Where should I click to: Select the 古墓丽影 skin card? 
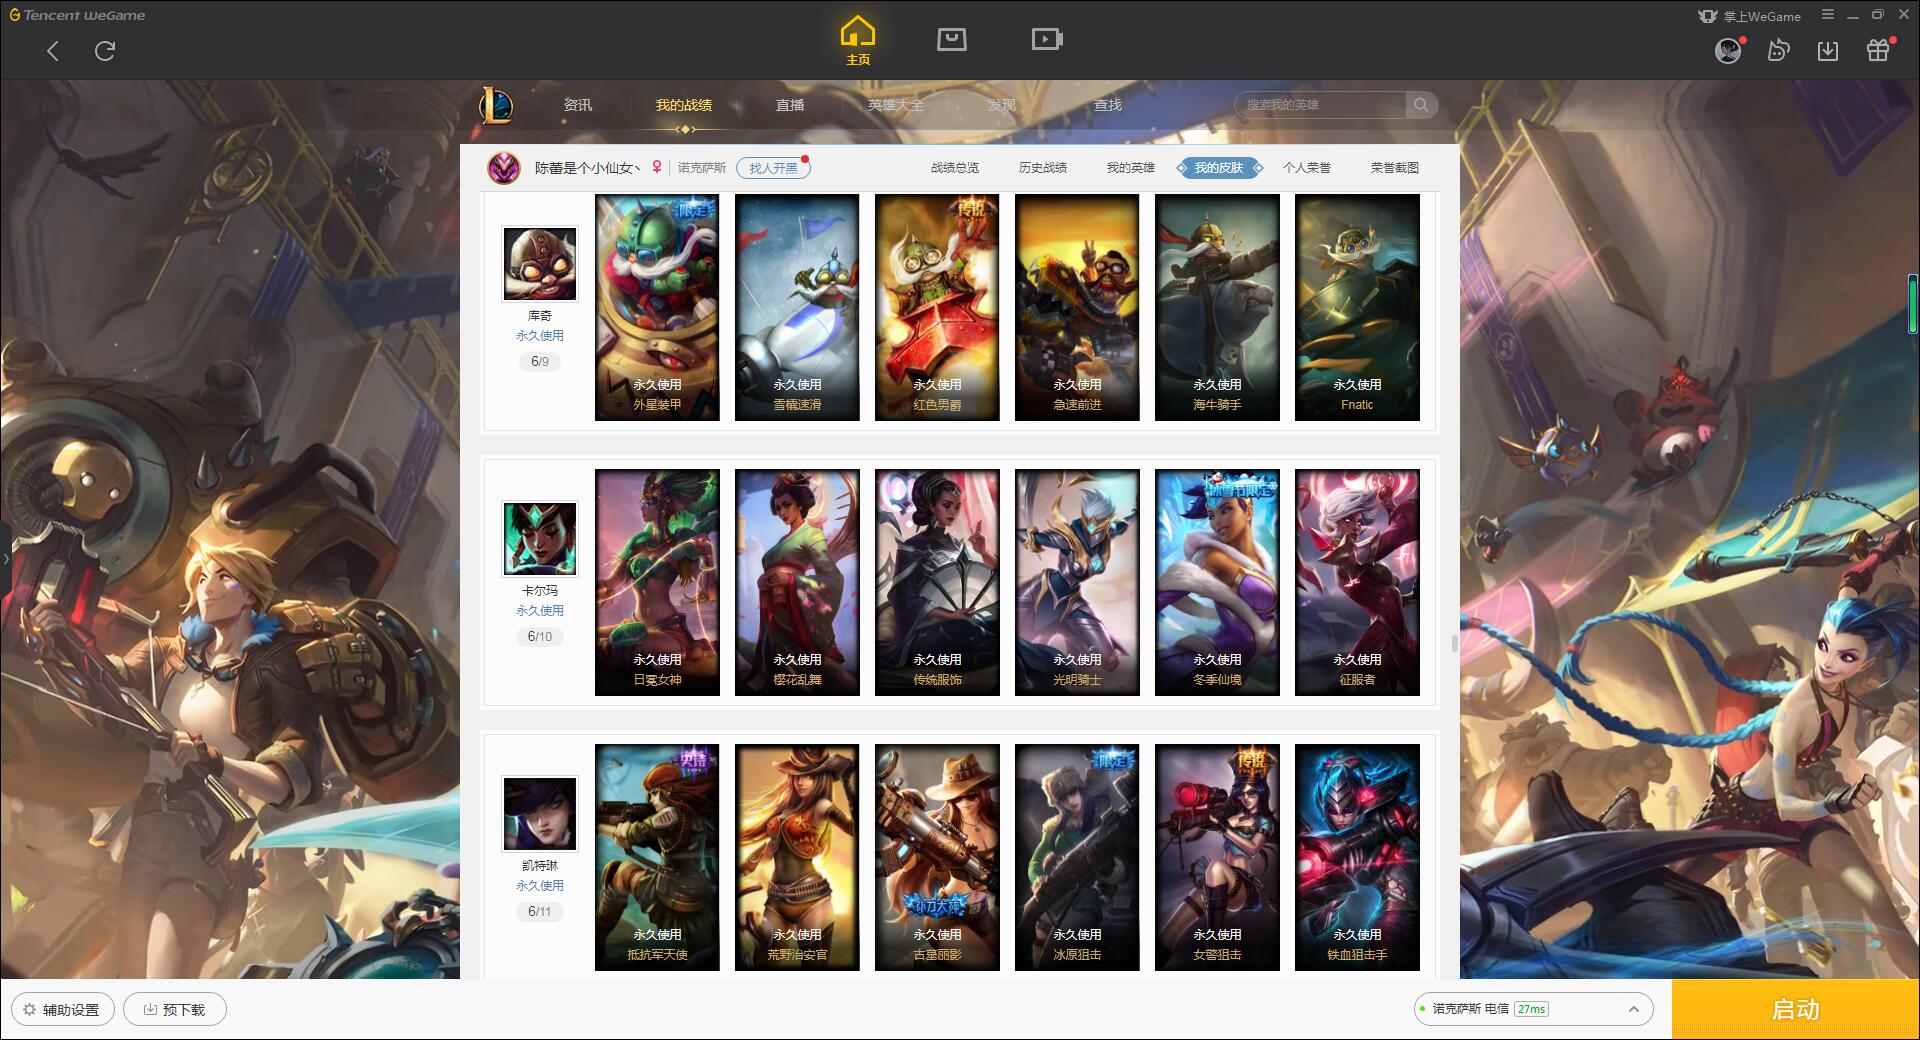937,857
